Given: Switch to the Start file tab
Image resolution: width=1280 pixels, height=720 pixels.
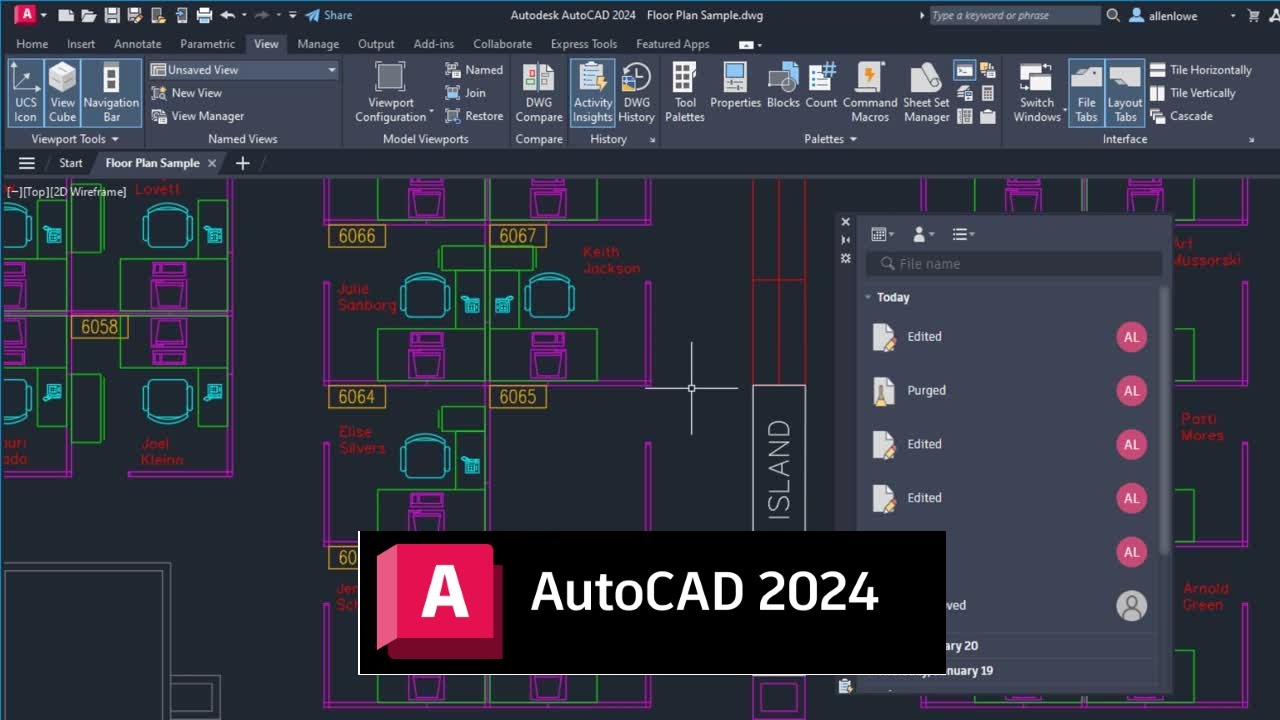Looking at the screenshot, I should [x=71, y=163].
